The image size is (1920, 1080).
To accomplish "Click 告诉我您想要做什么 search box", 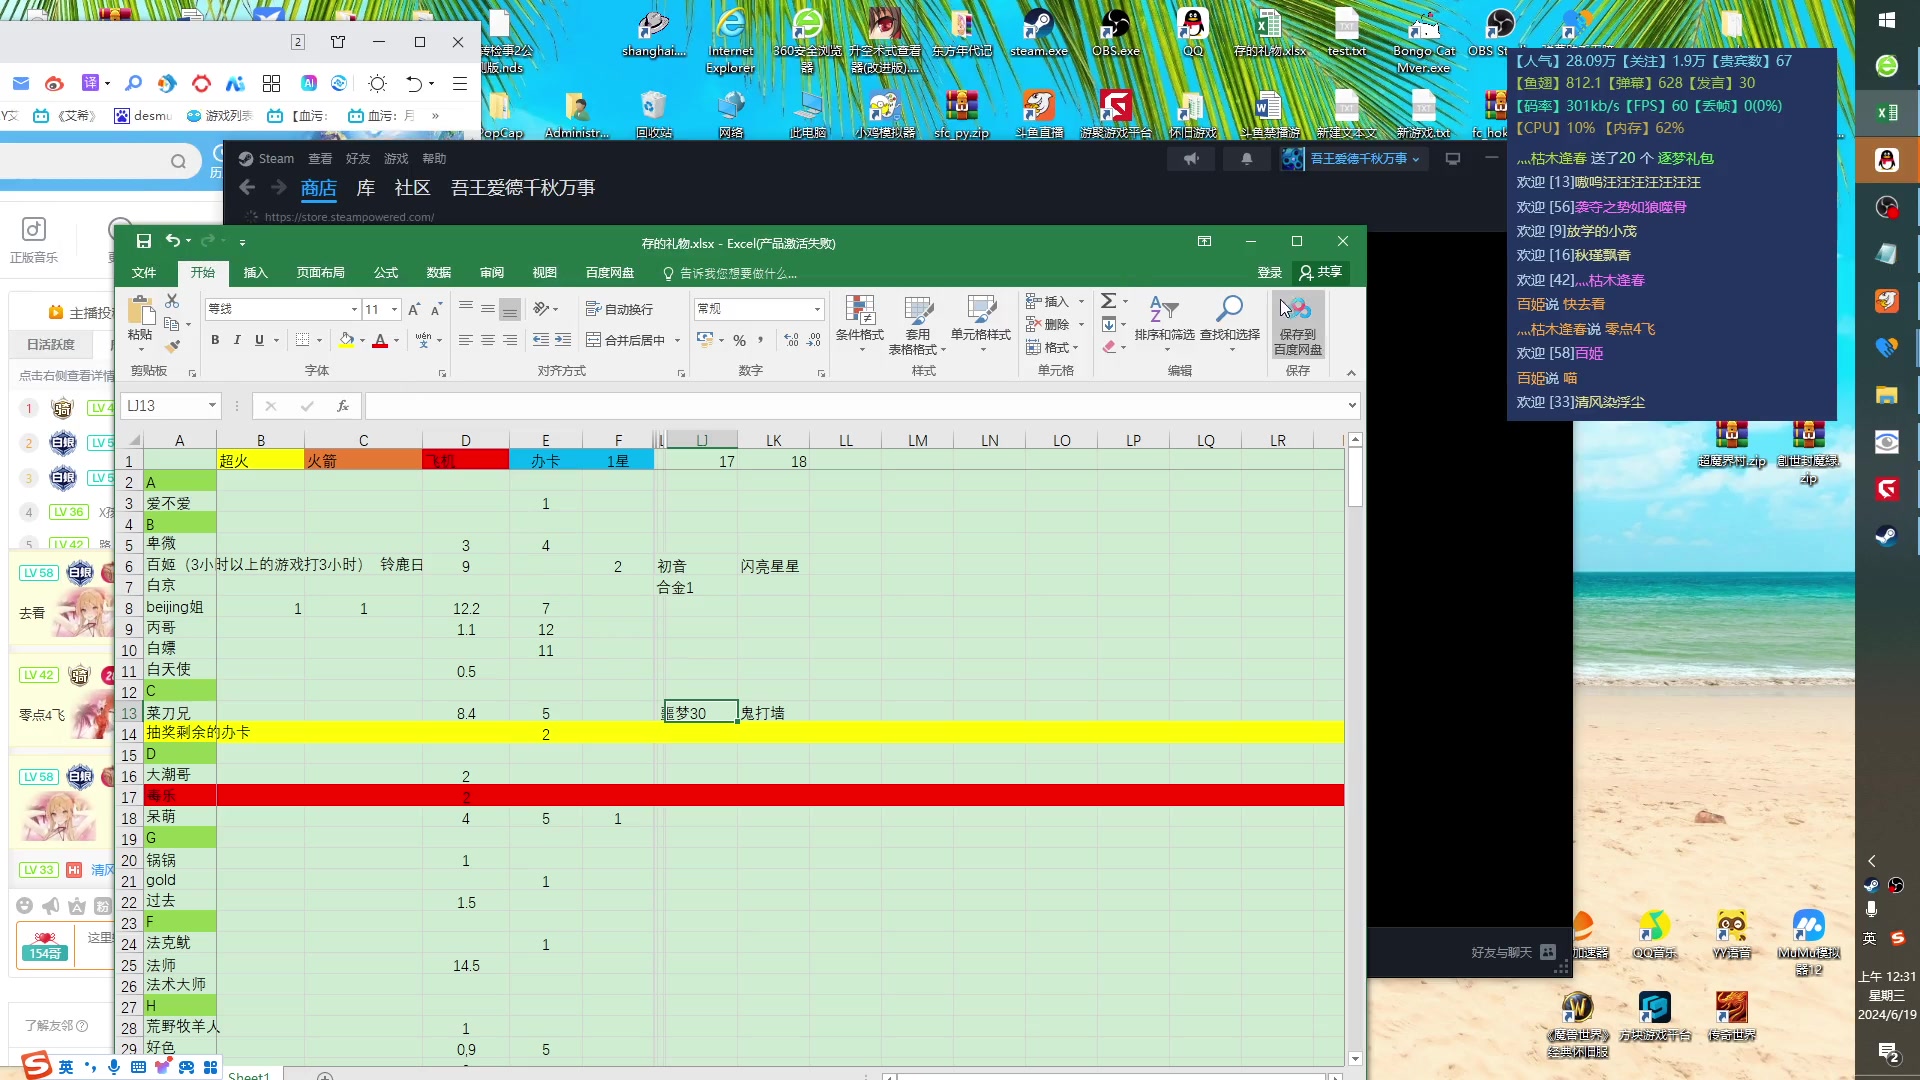I will coord(730,274).
